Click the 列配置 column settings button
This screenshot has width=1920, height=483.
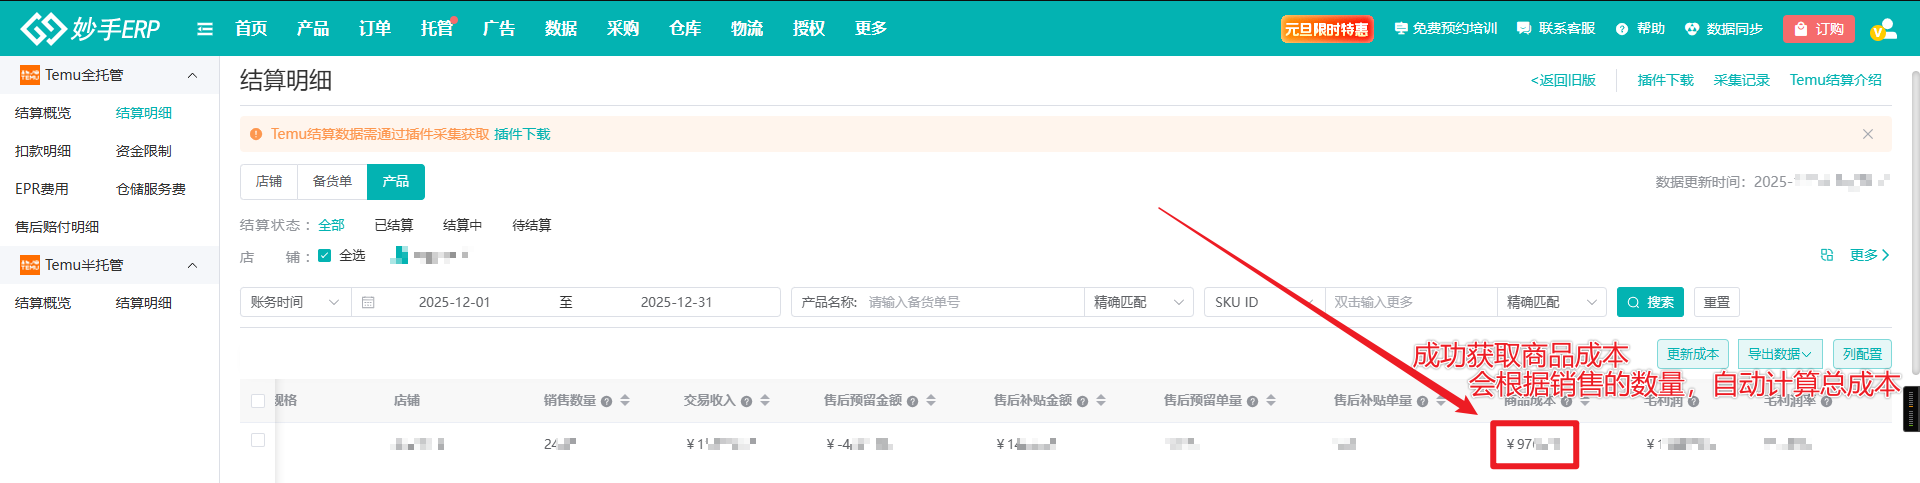(x=1862, y=354)
